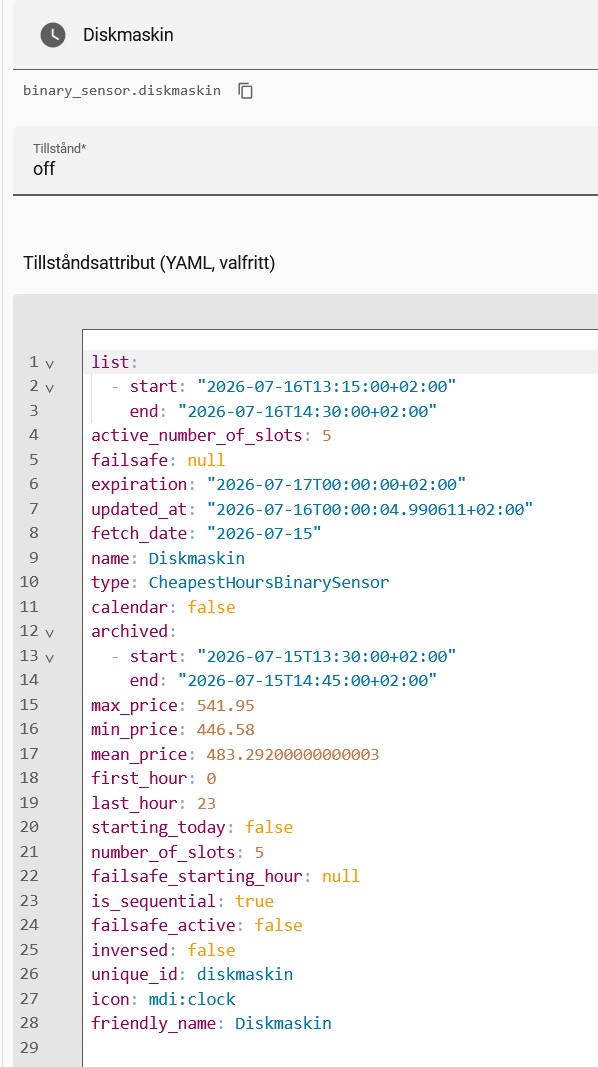Click the Tillståndsattribut YAML heading label
This screenshot has height=1067, width=598.
[x=149, y=263]
